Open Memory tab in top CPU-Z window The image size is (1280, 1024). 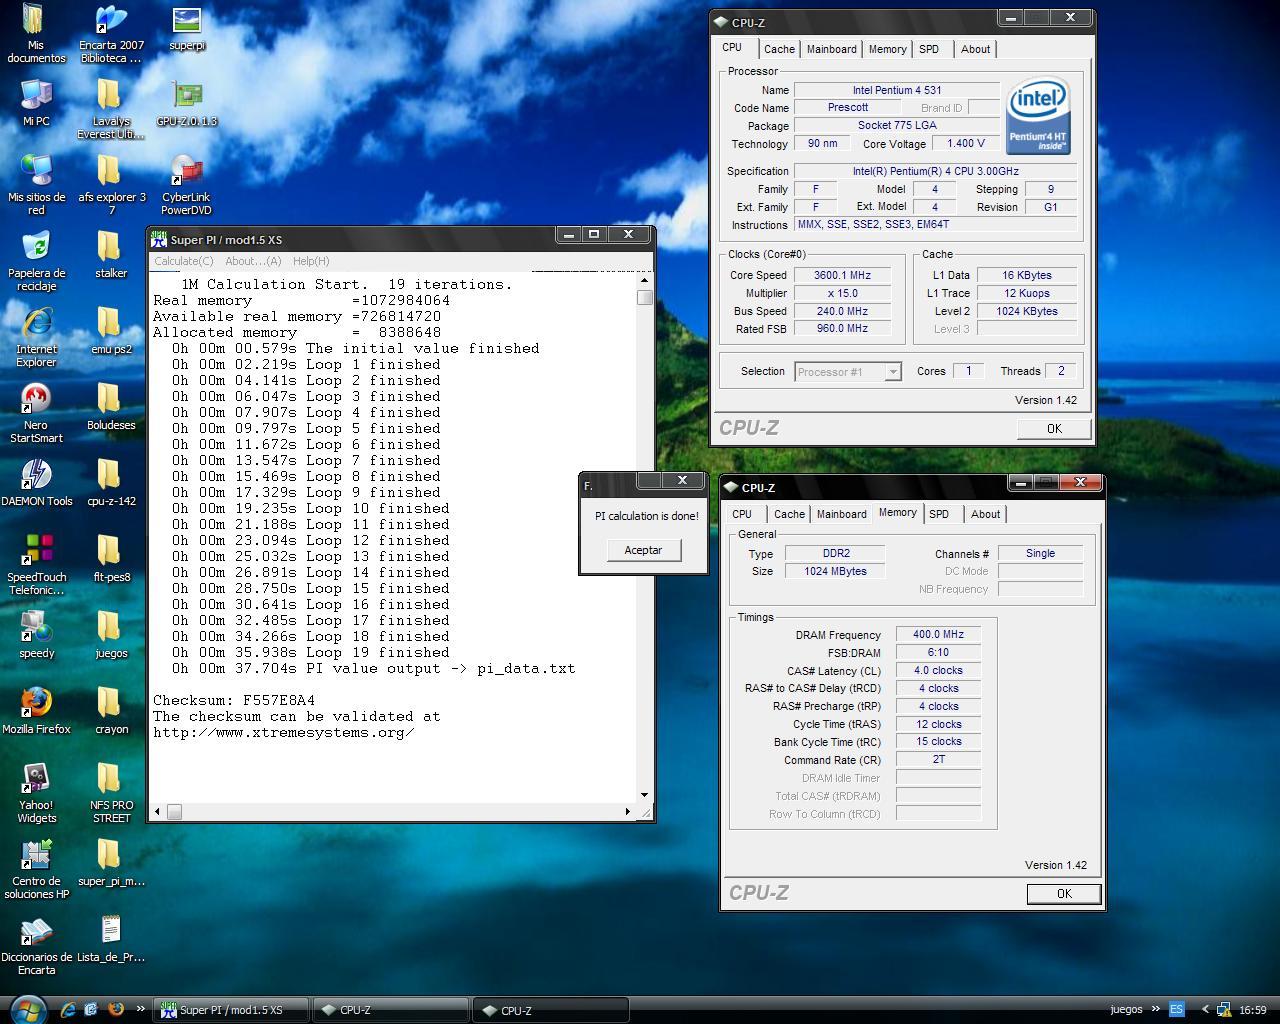point(887,49)
